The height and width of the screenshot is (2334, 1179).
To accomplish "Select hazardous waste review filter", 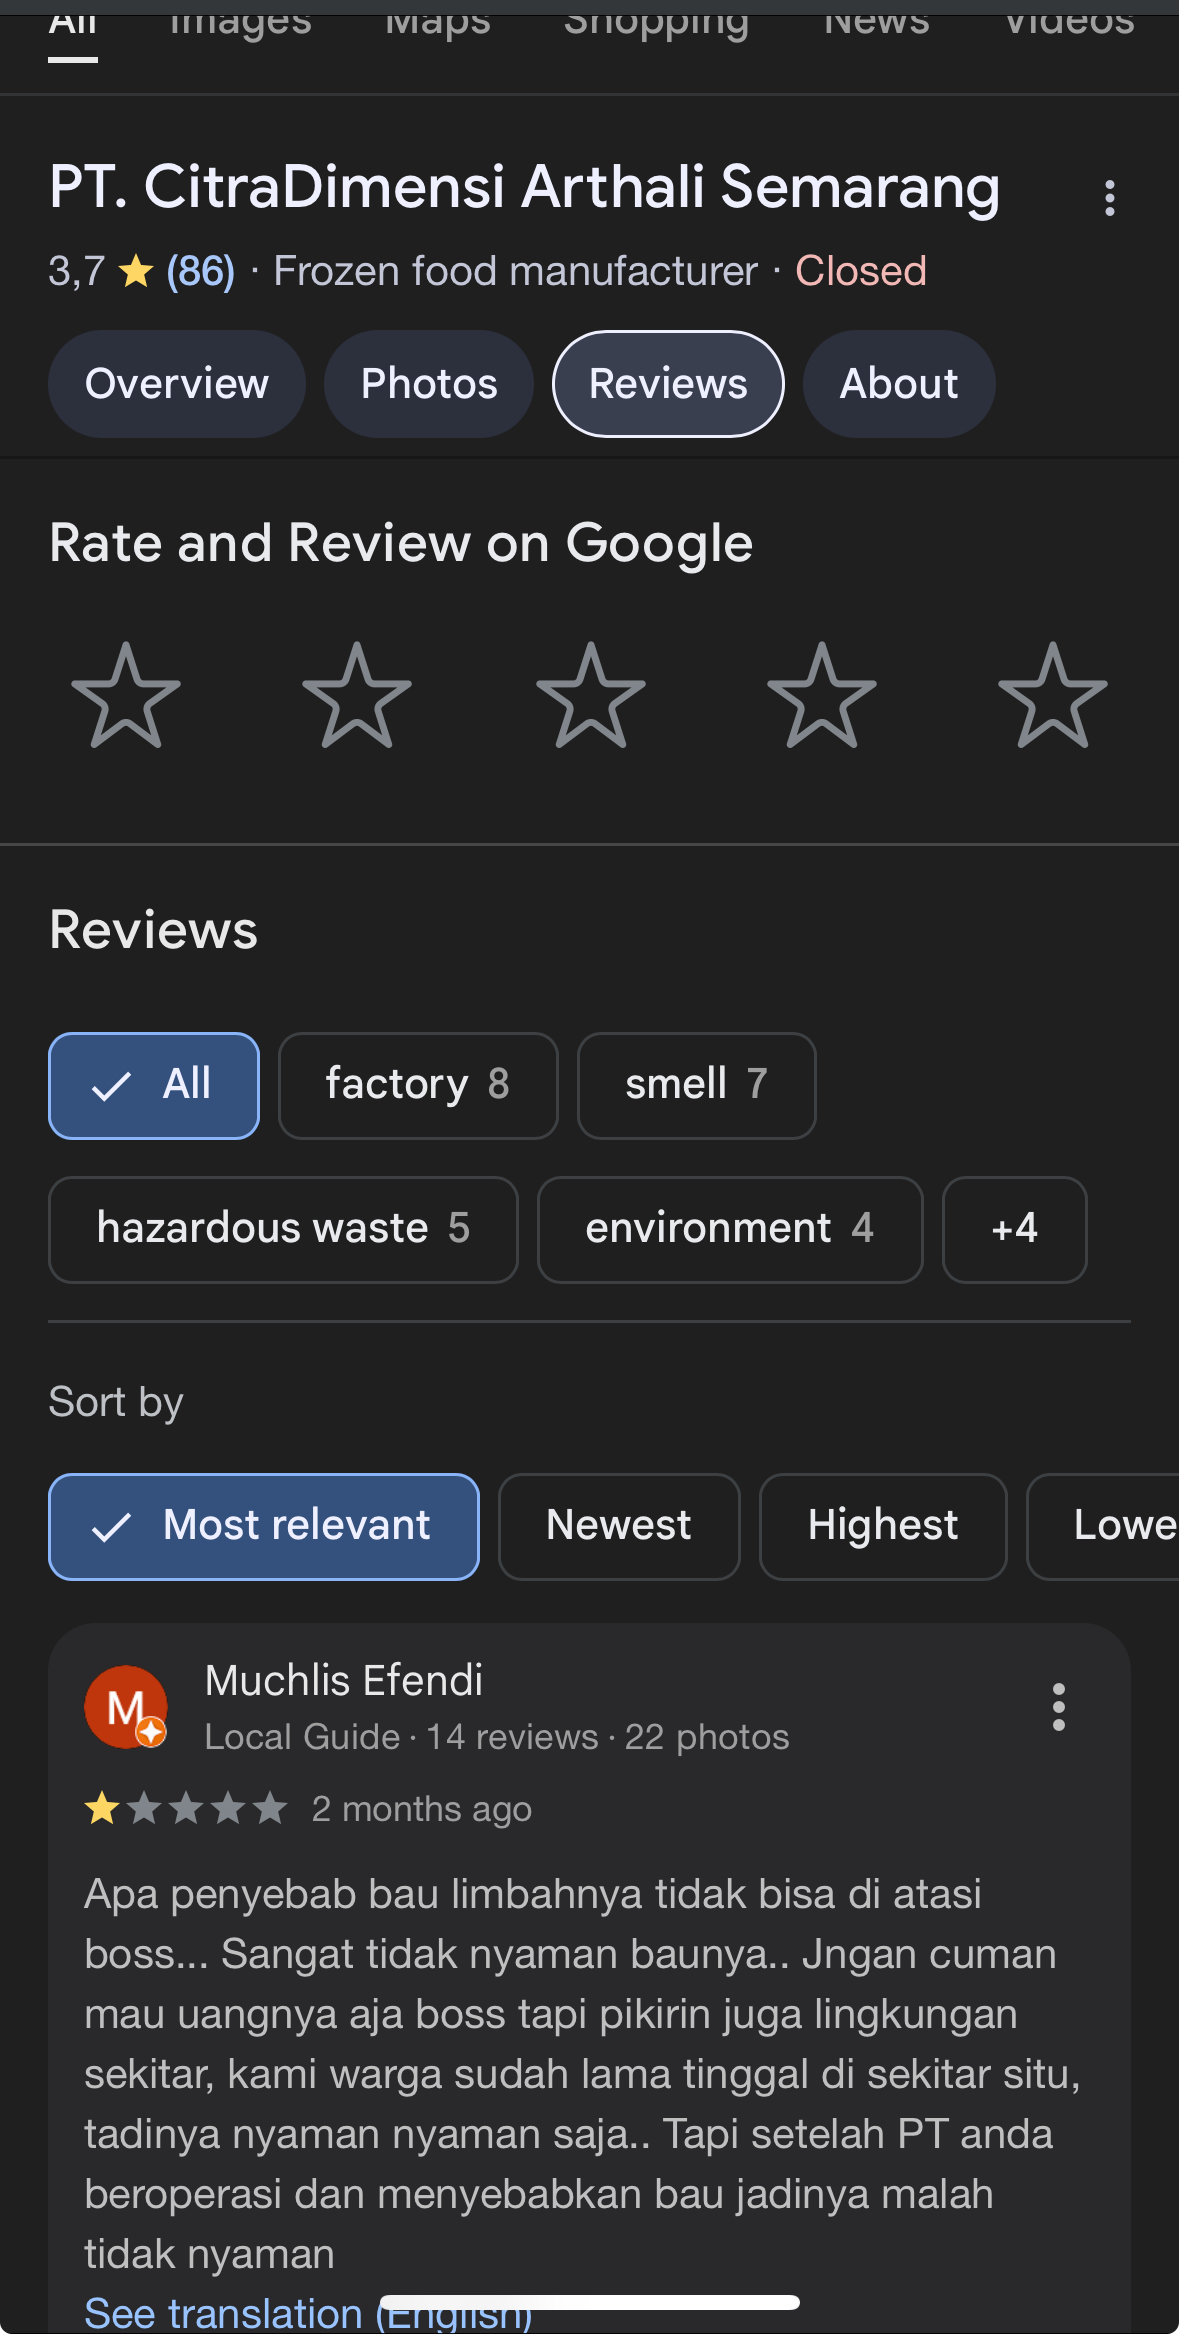I will point(283,1229).
